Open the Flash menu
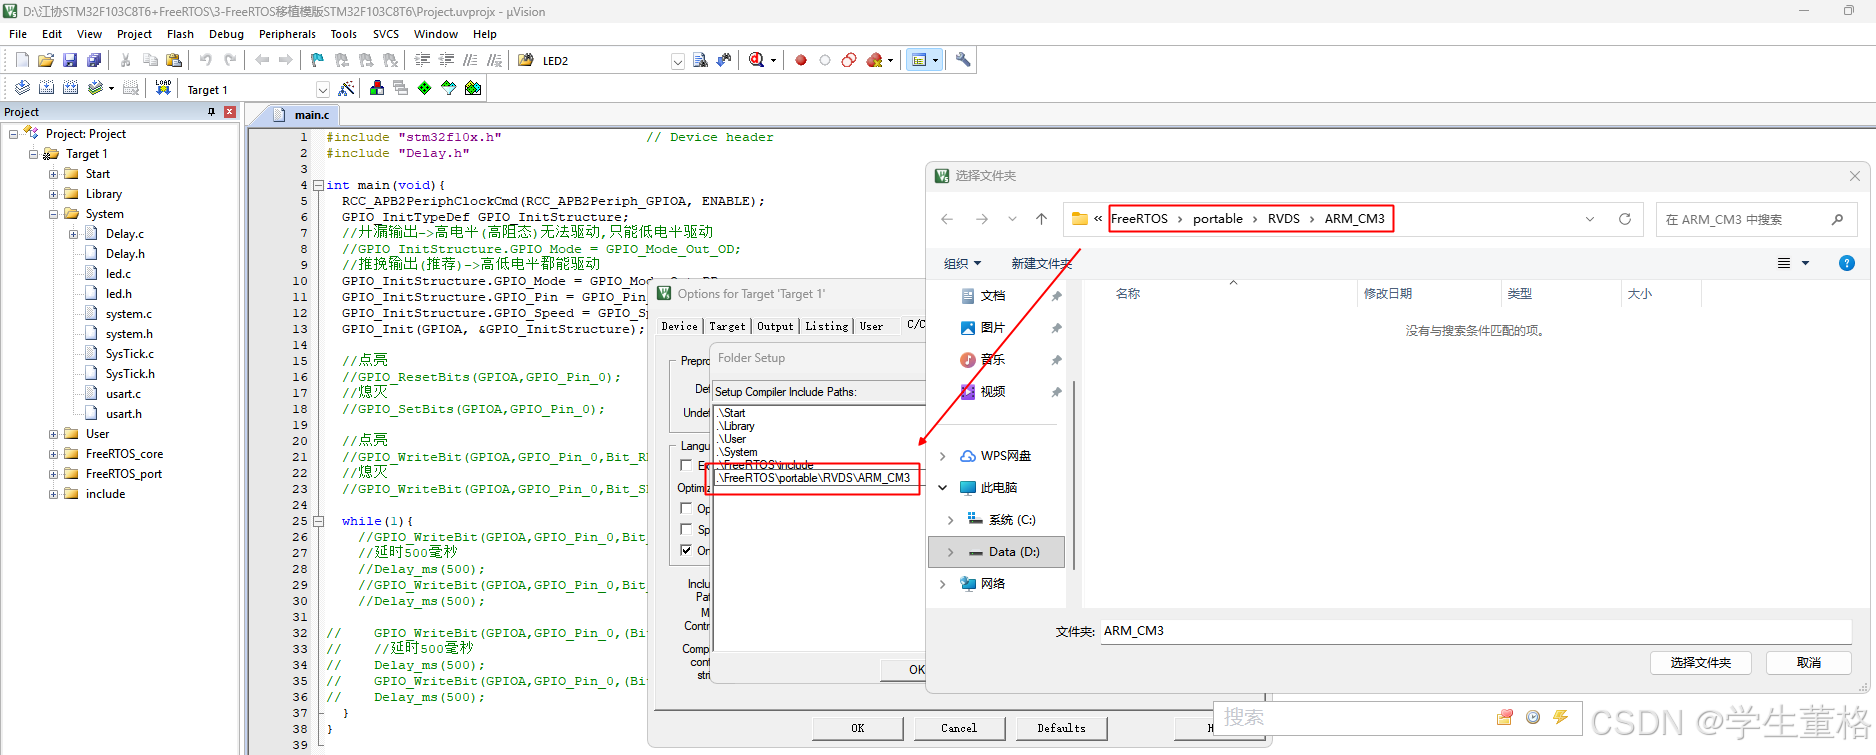1876x755 pixels. tap(180, 34)
